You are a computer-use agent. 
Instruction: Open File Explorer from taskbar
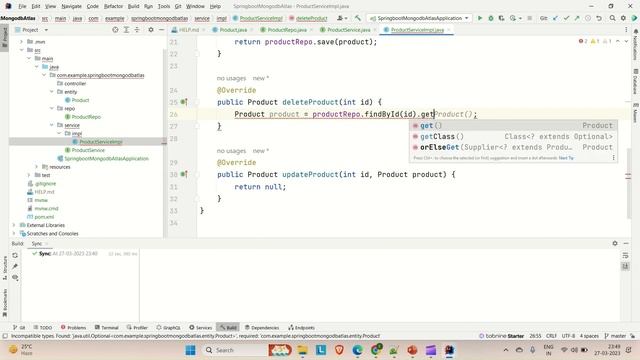point(302,350)
